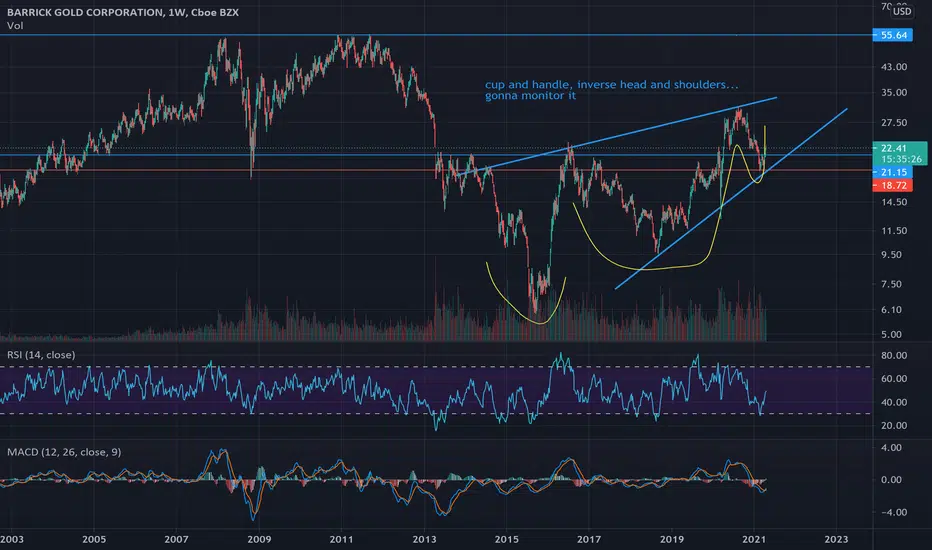The image size is (932, 550).
Task: Select the red horizontal line at 18.72
Action: (x=436, y=171)
